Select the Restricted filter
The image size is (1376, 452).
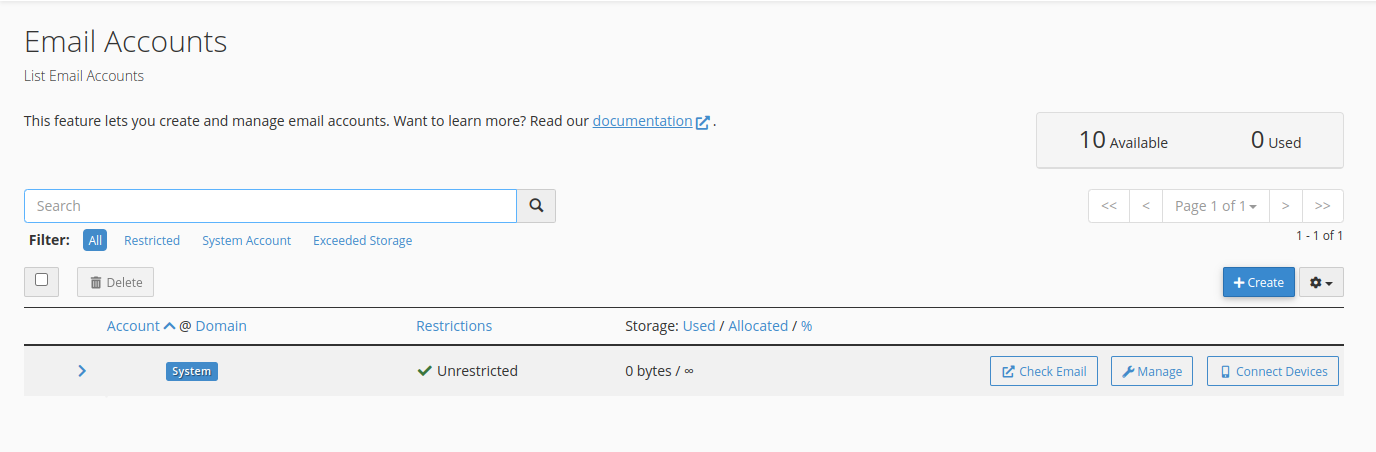point(152,241)
